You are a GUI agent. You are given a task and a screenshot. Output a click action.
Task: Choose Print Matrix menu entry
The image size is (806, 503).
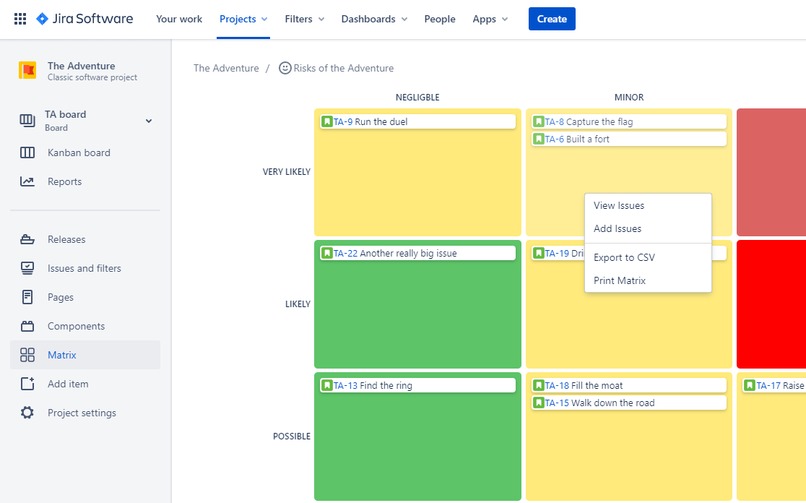648,281
